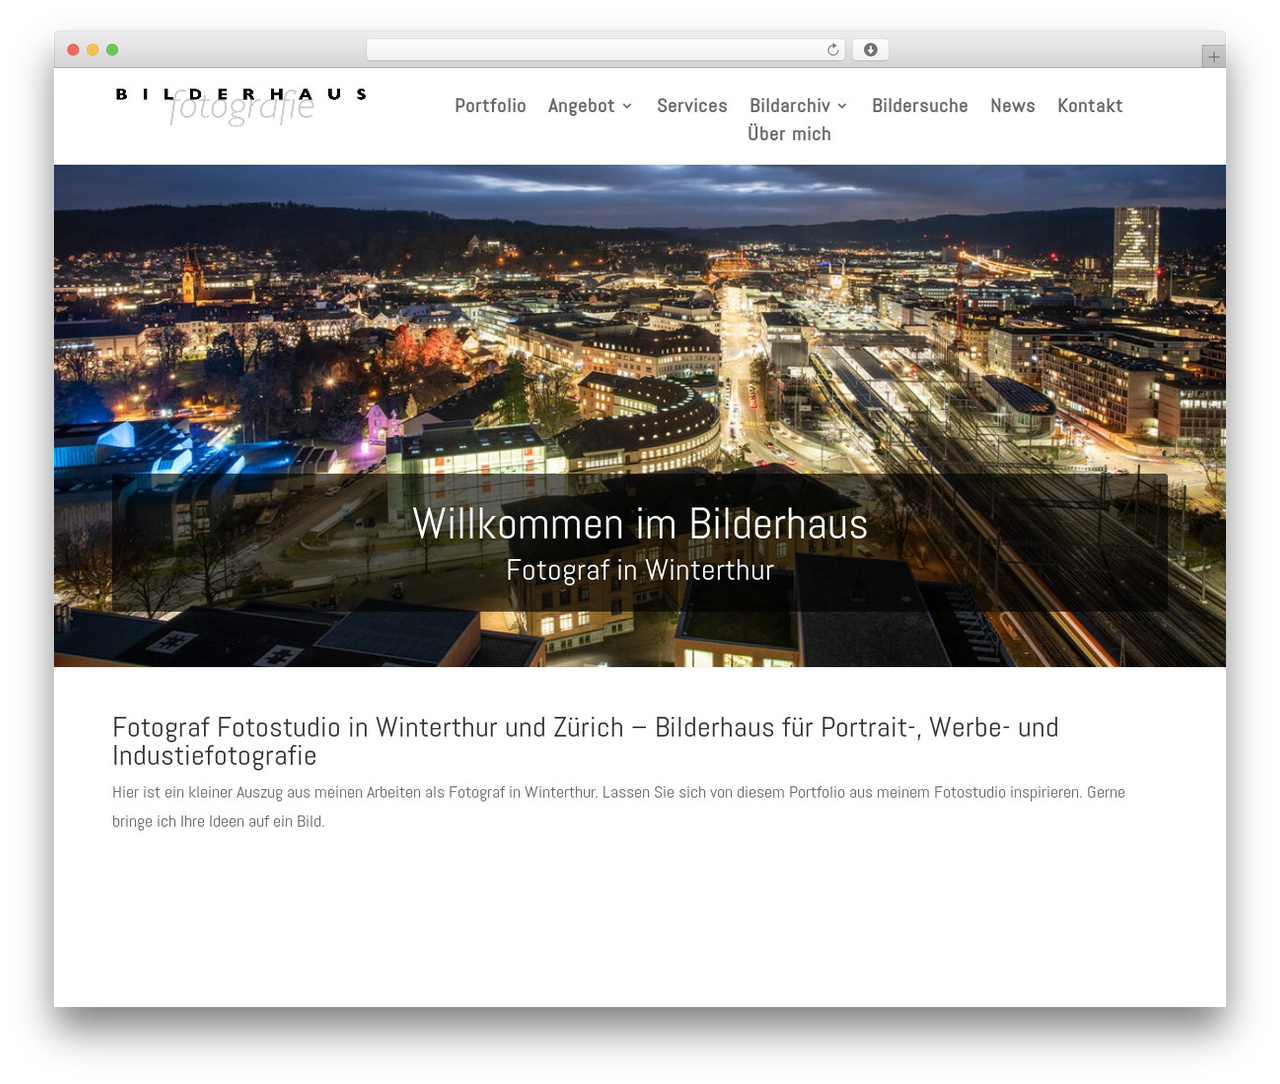Maximize the window using the green button
The width and height of the screenshot is (1280, 1084).
112,50
